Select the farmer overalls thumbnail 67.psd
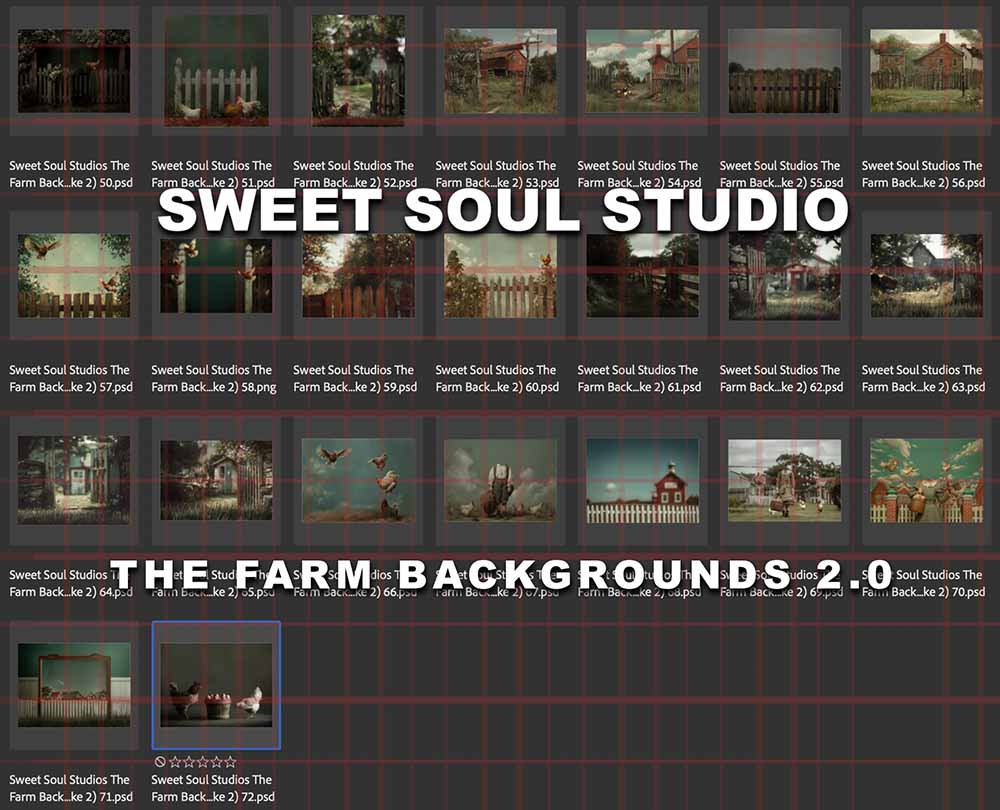1000x810 pixels. 501,480
